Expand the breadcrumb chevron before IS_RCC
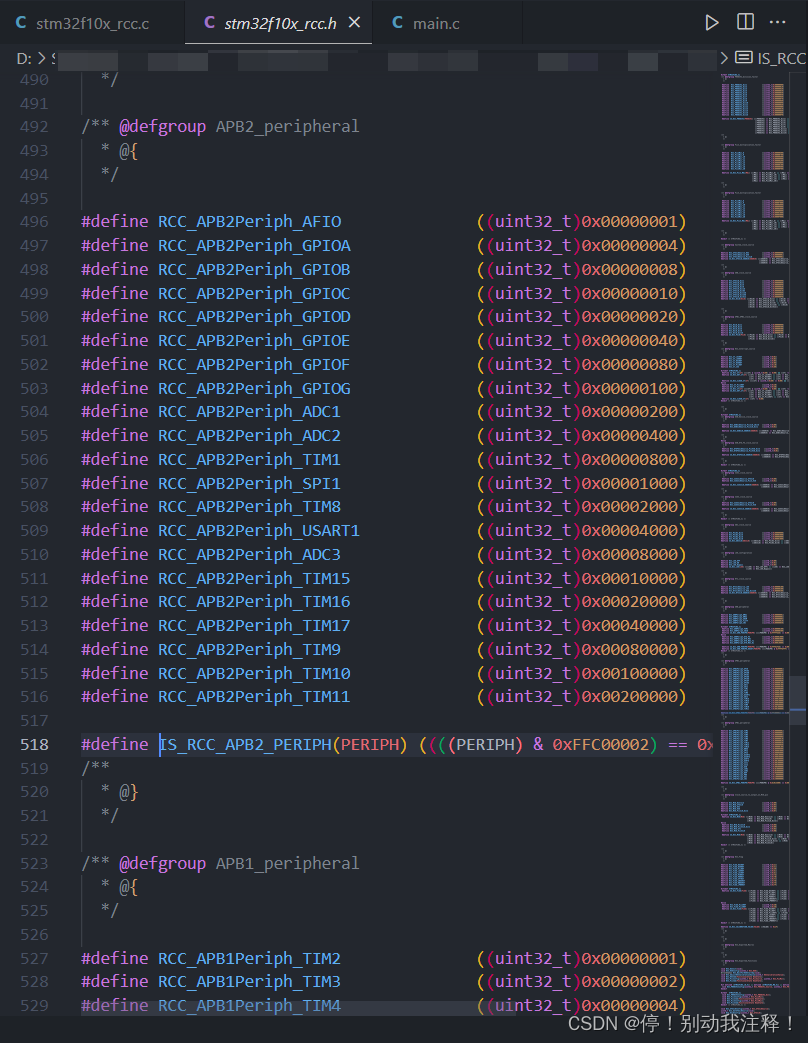Viewport: 808px width, 1043px height. pyautogui.click(x=724, y=58)
